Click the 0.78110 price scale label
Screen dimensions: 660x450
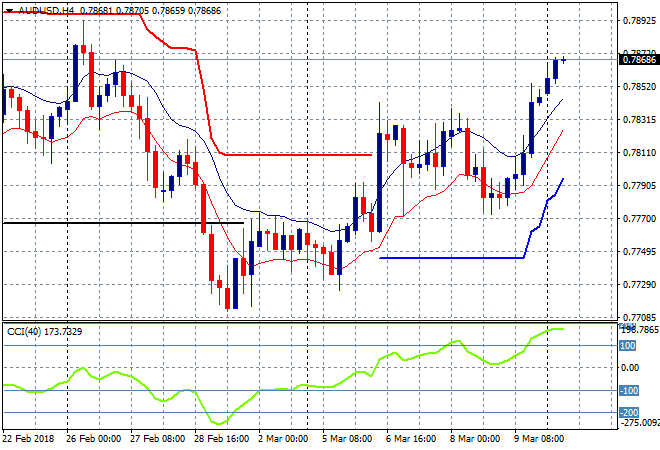pos(639,152)
